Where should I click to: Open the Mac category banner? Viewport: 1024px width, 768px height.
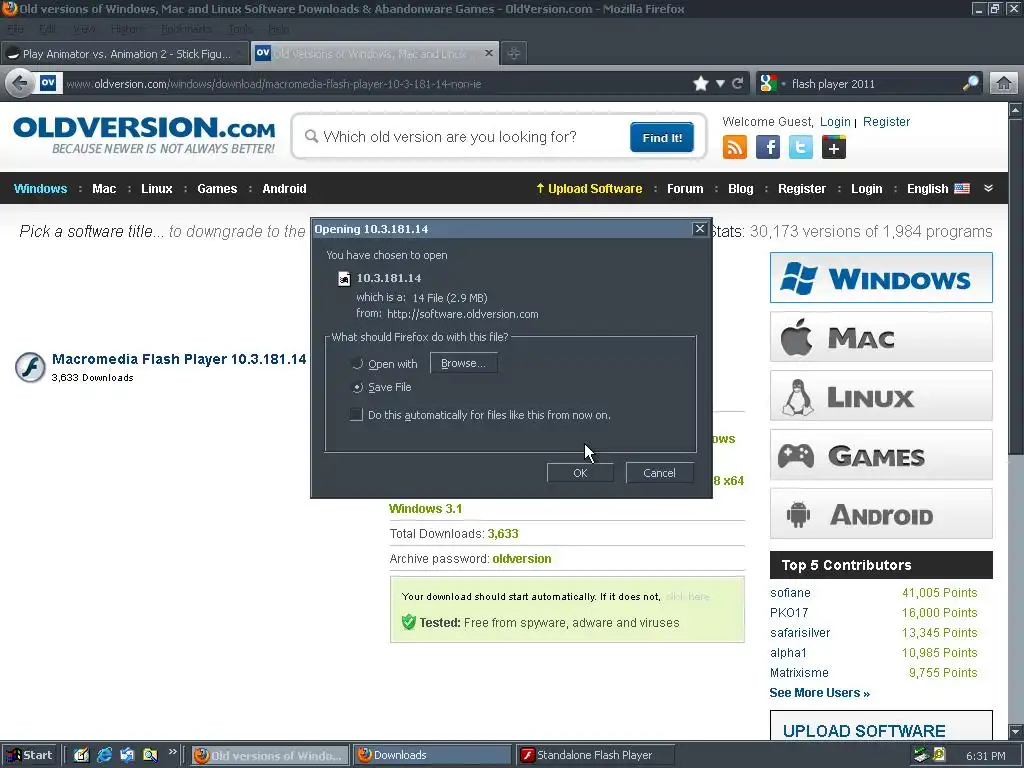[881, 337]
